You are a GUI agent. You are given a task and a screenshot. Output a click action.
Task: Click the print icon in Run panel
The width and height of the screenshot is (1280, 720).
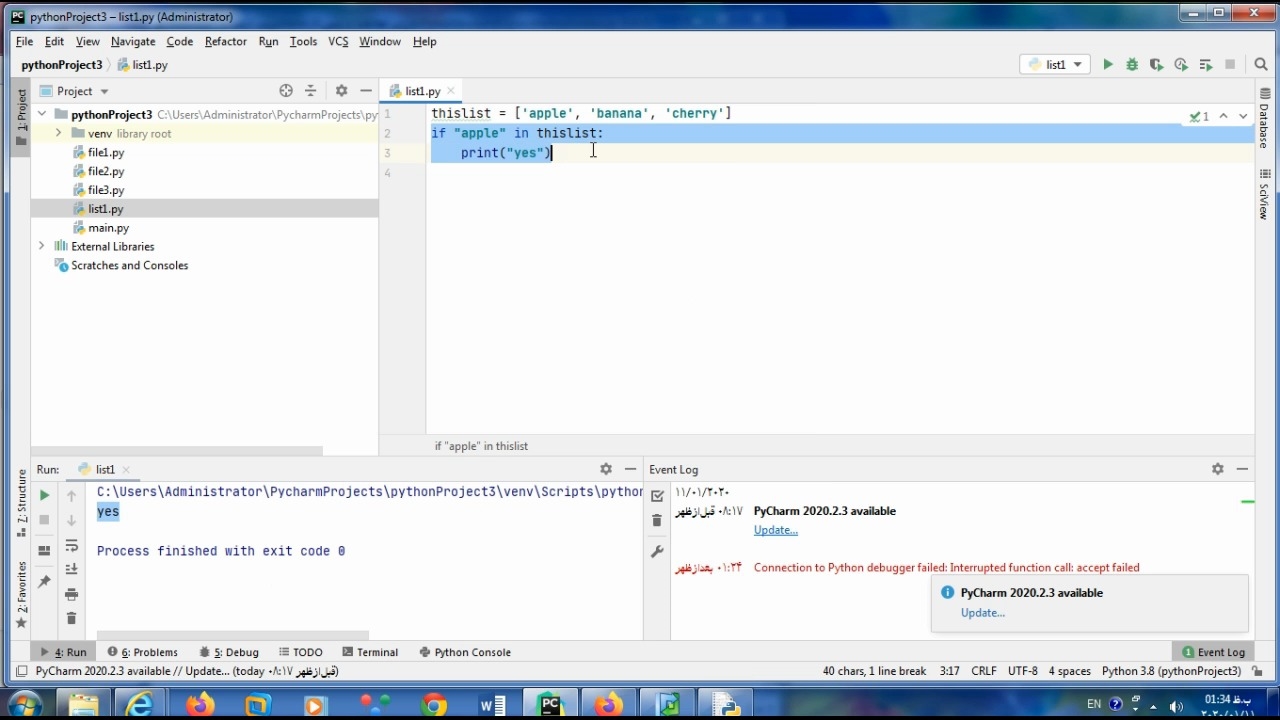click(x=71, y=594)
